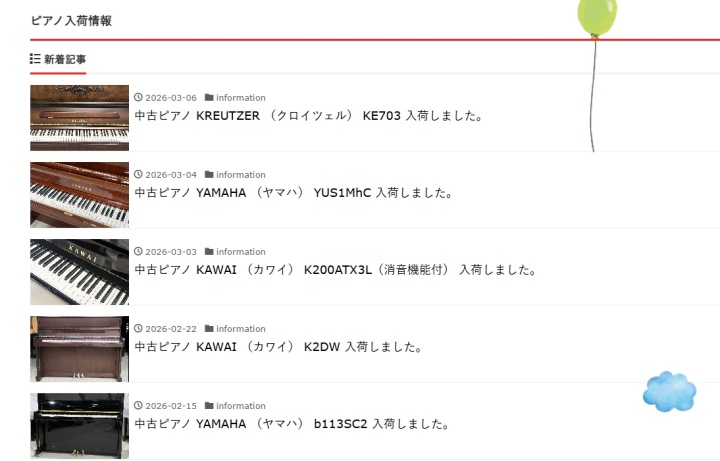Image resolution: width=720 pixels, height=461 pixels.
Task: Click the KAWAI K200ATX3L keyboard thumbnail
Action: 79,271
